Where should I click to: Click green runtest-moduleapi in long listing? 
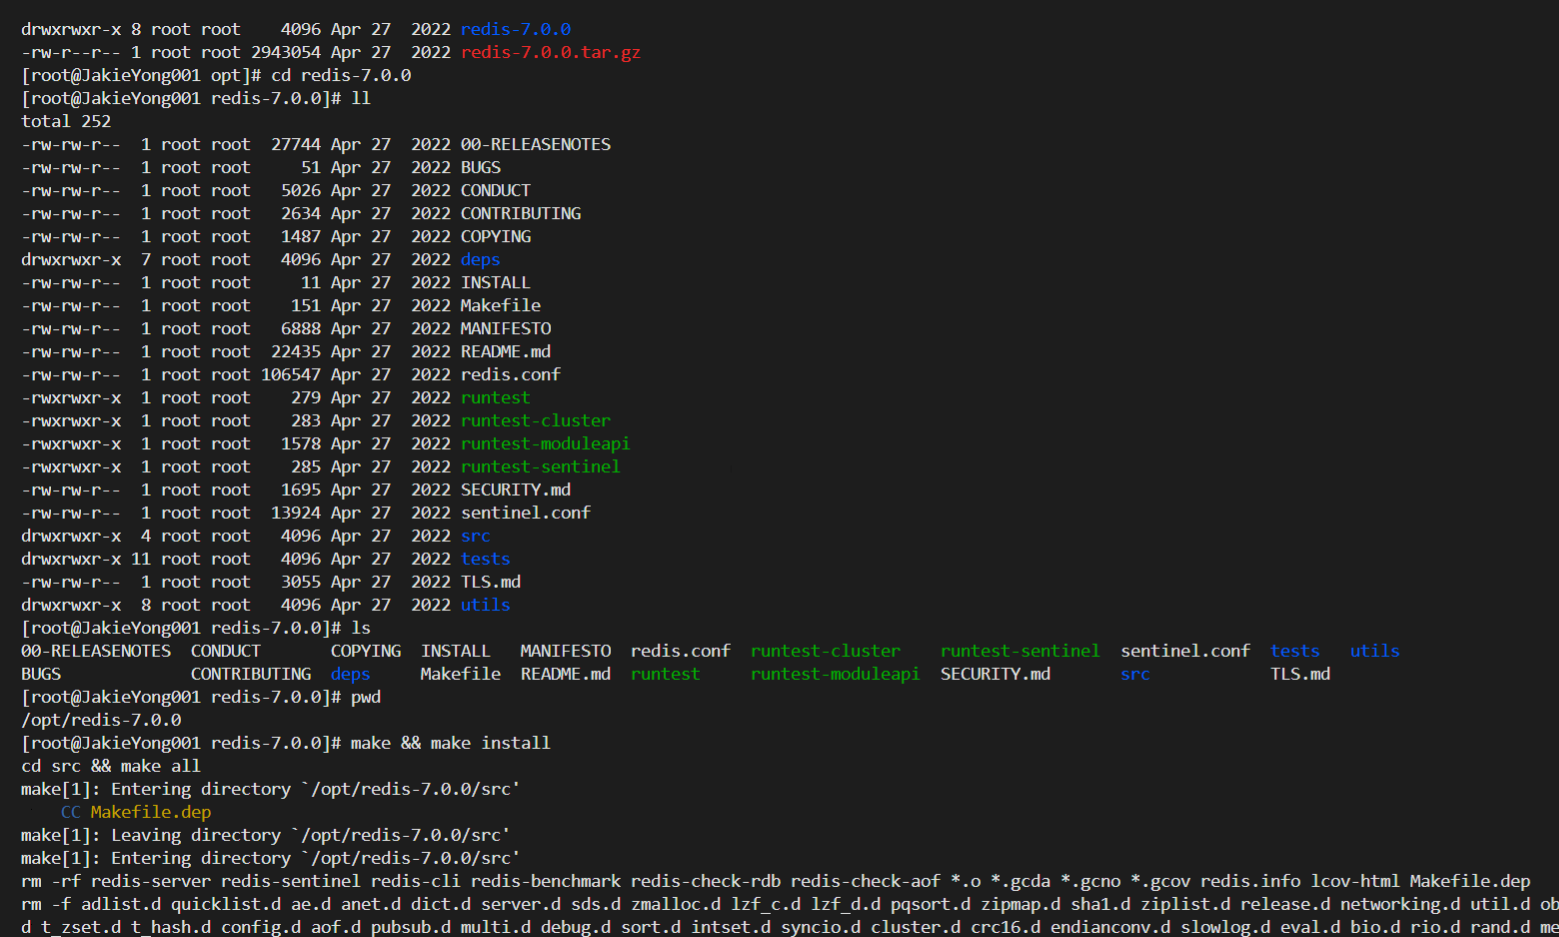(x=545, y=443)
